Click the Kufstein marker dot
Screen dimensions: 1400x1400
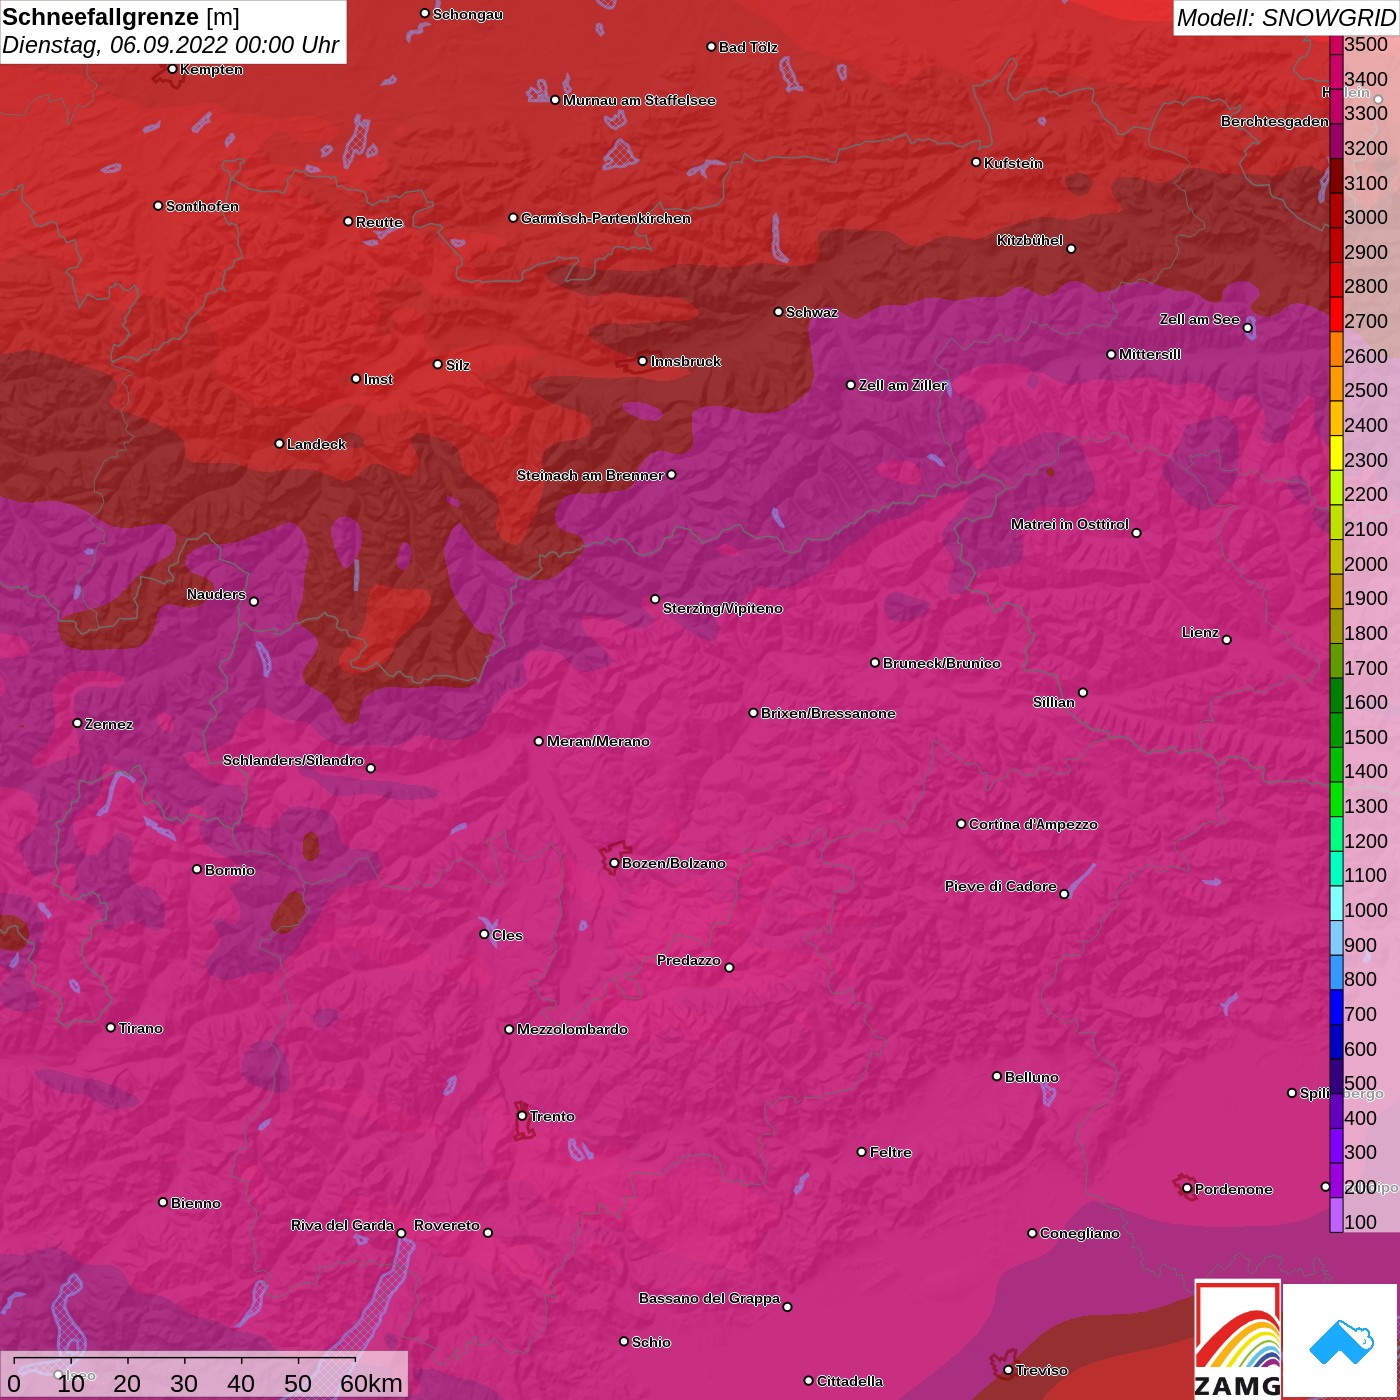tap(976, 162)
